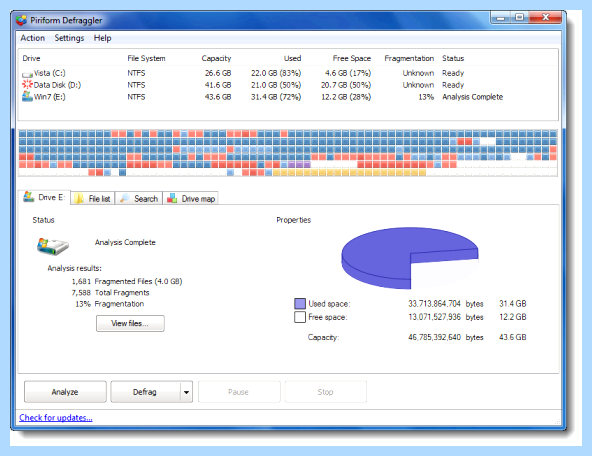
Task: Switch to the Search tab
Action: point(139,199)
